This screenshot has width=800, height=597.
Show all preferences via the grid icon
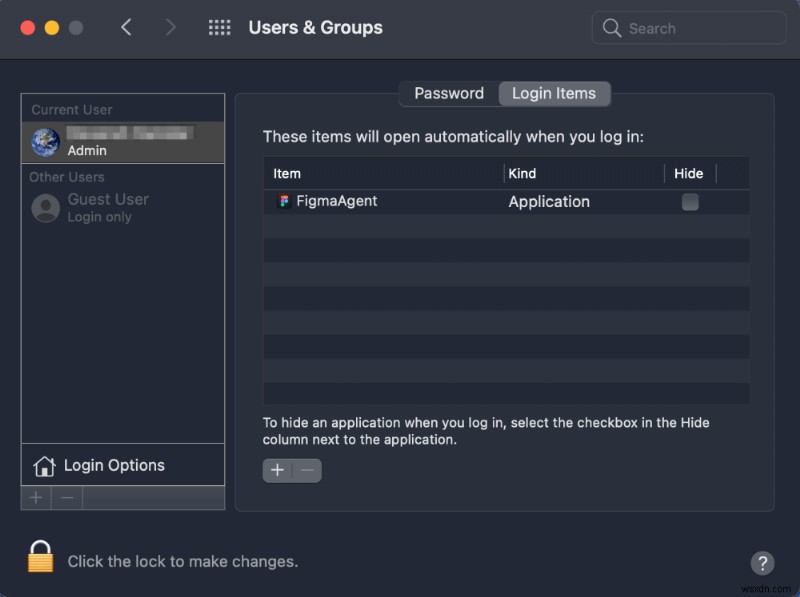pos(219,28)
